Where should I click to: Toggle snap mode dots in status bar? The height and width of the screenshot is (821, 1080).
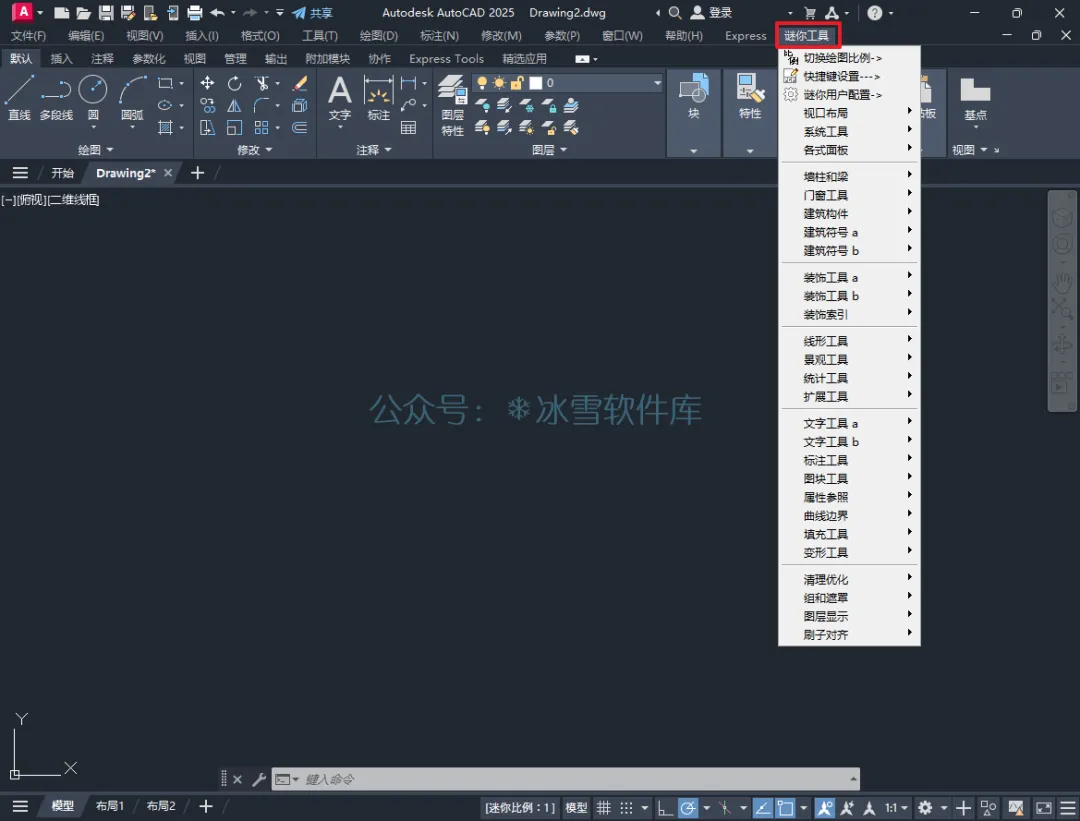[x=626, y=807]
